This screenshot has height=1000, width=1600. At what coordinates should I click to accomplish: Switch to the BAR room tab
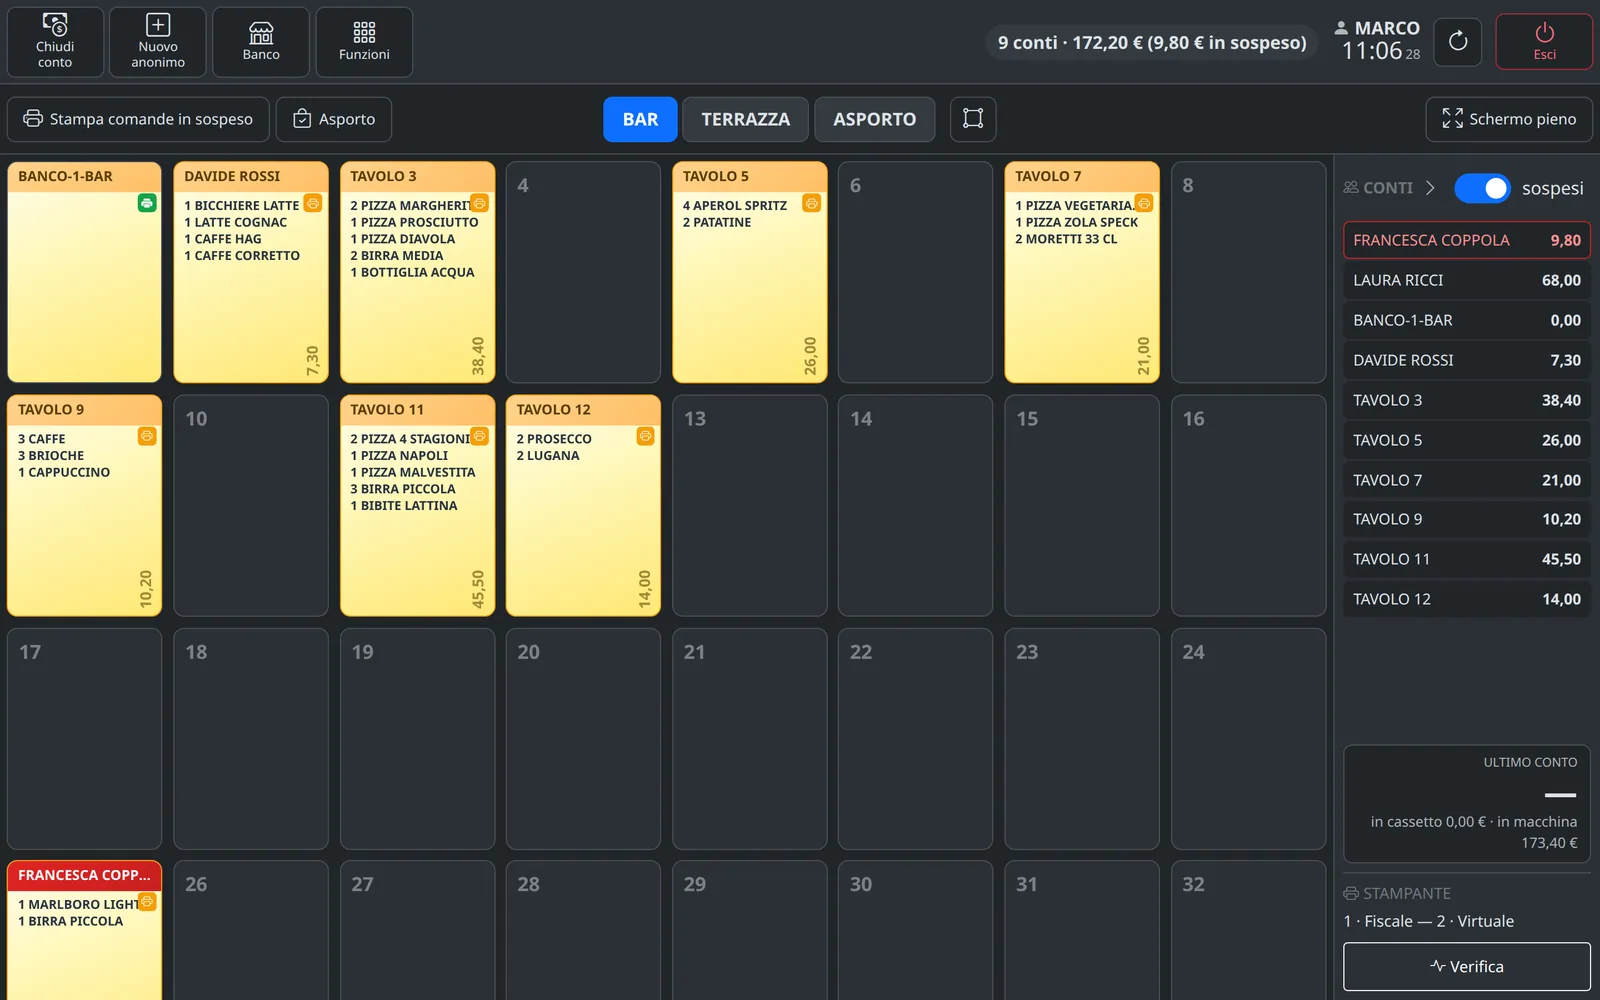coord(640,119)
